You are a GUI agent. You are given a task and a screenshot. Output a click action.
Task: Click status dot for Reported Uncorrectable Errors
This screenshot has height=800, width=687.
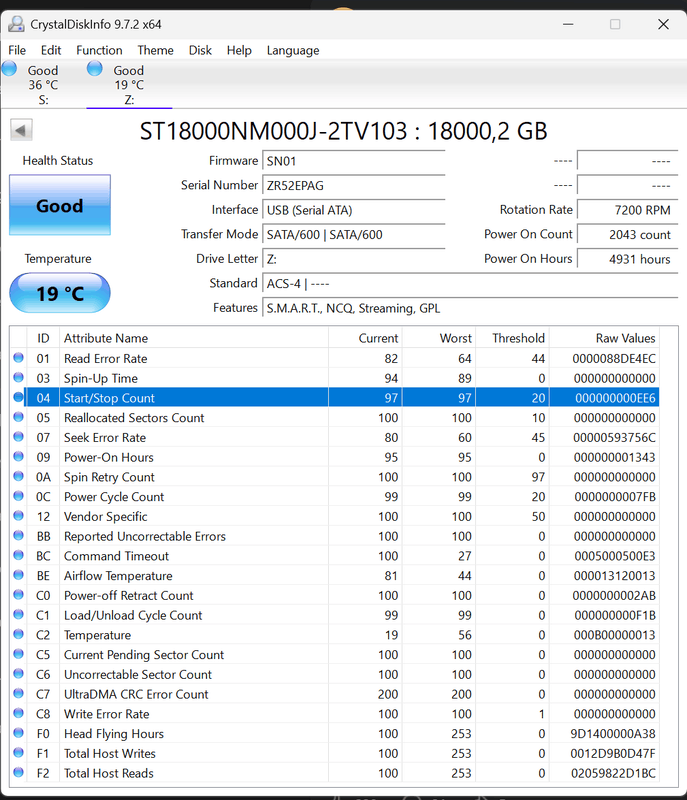pos(18,535)
